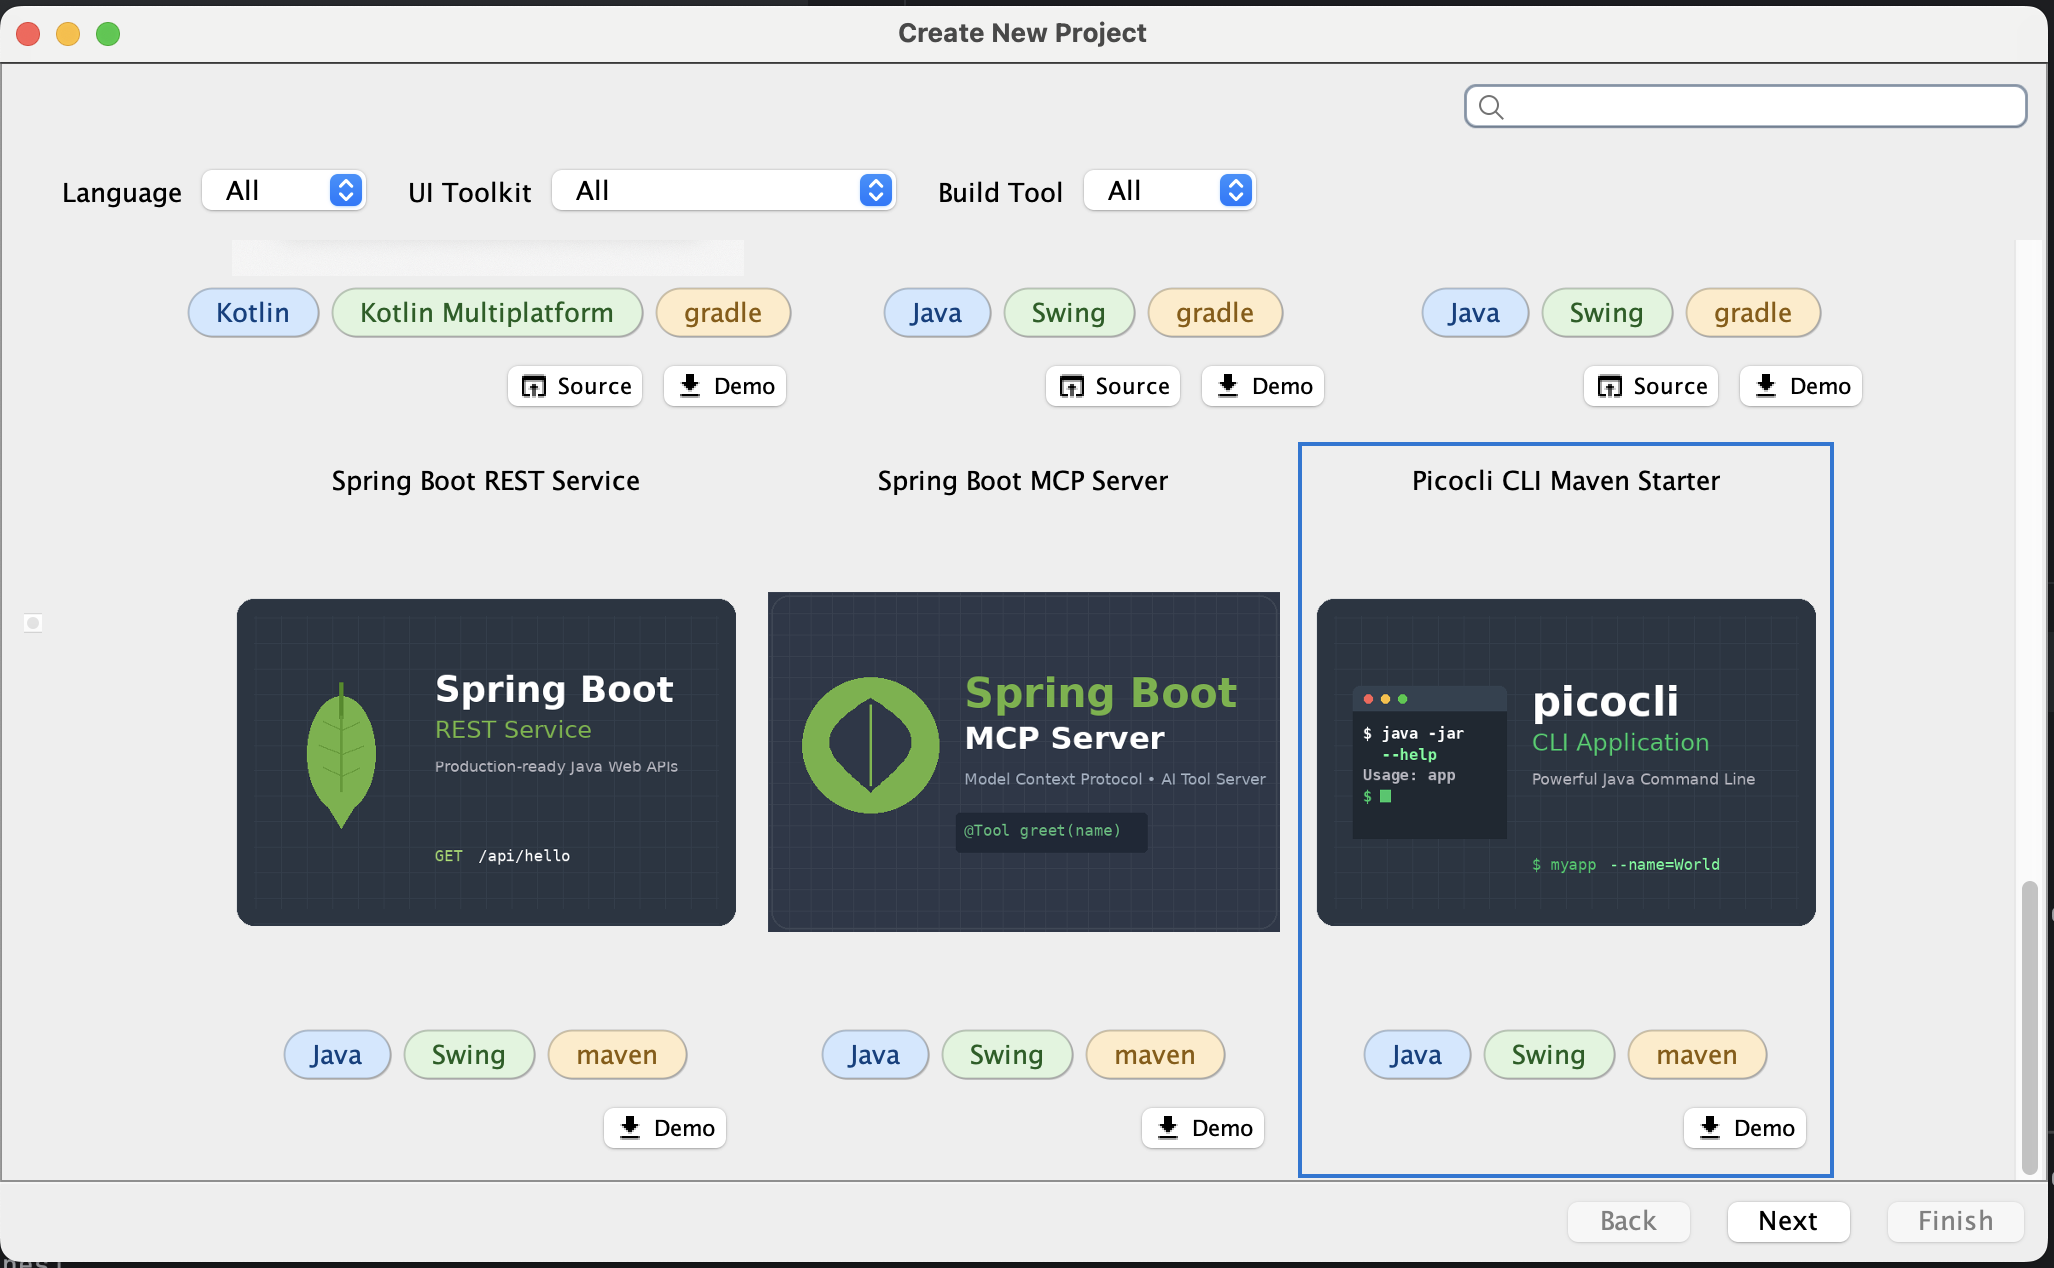Click the maven tag under Spring Boot MCP Server

1155,1055
